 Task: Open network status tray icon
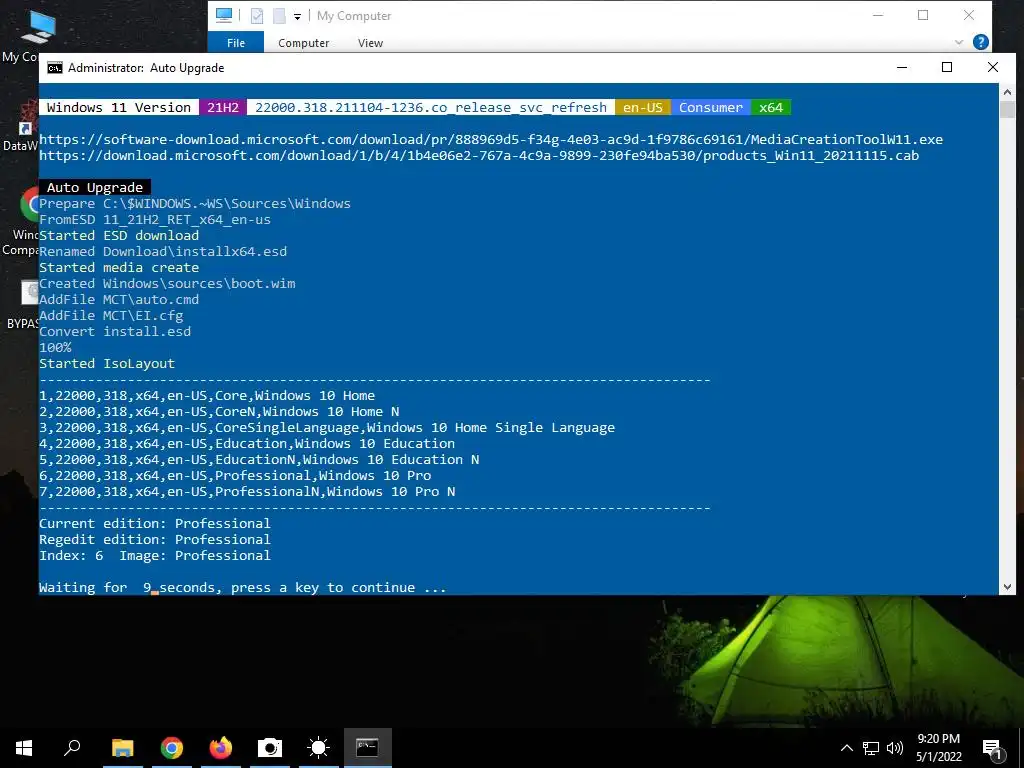click(x=871, y=748)
